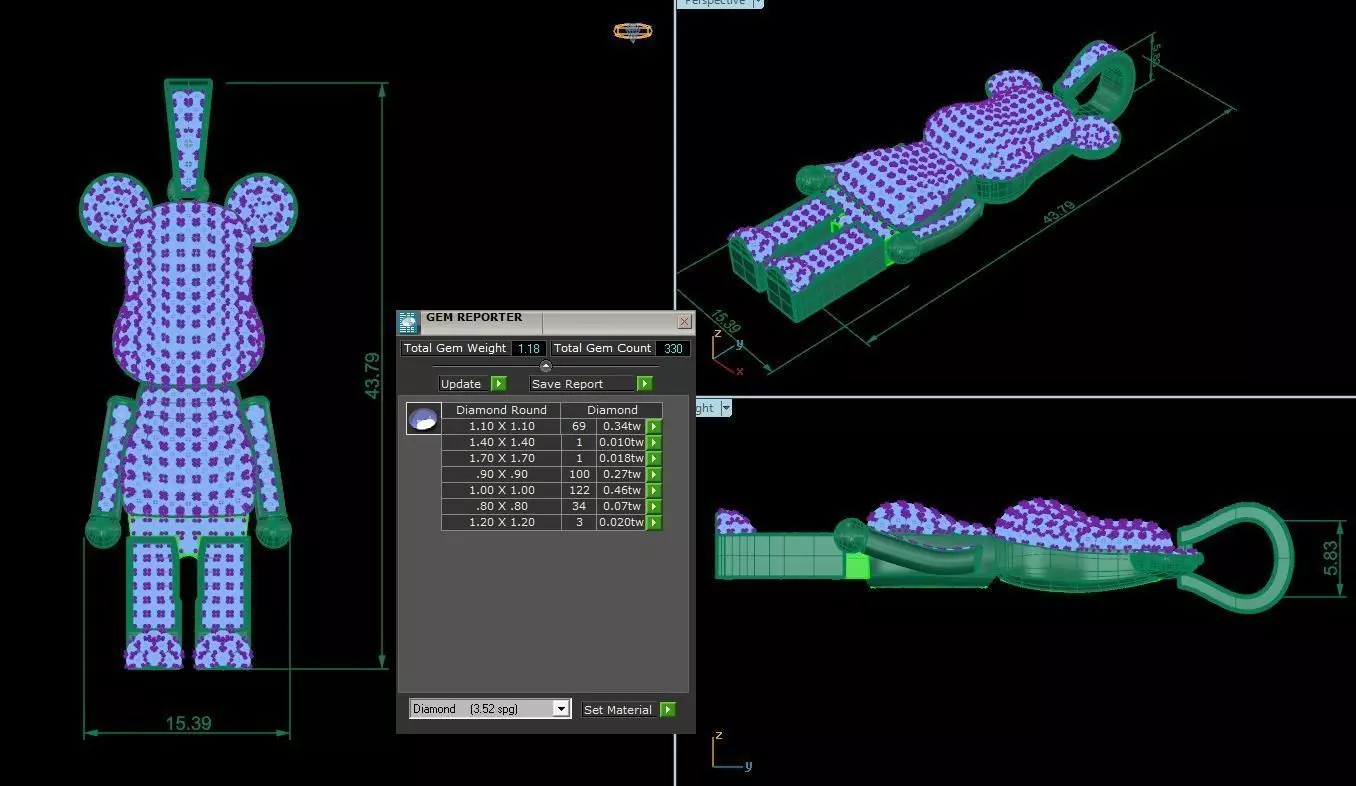This screenshot has height=786, width=1356.
Task: Click the green arrow next to Update
Action: [499, 384]
